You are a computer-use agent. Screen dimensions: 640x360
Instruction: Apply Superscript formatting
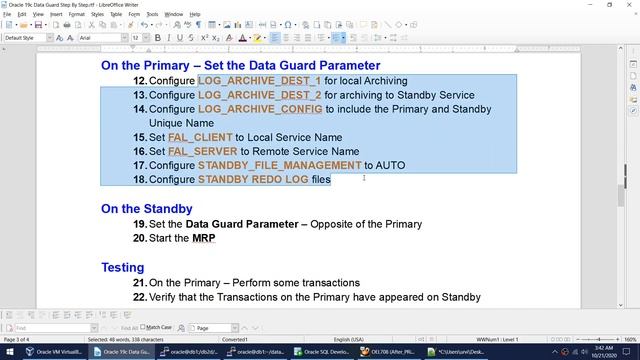(204, 38)
